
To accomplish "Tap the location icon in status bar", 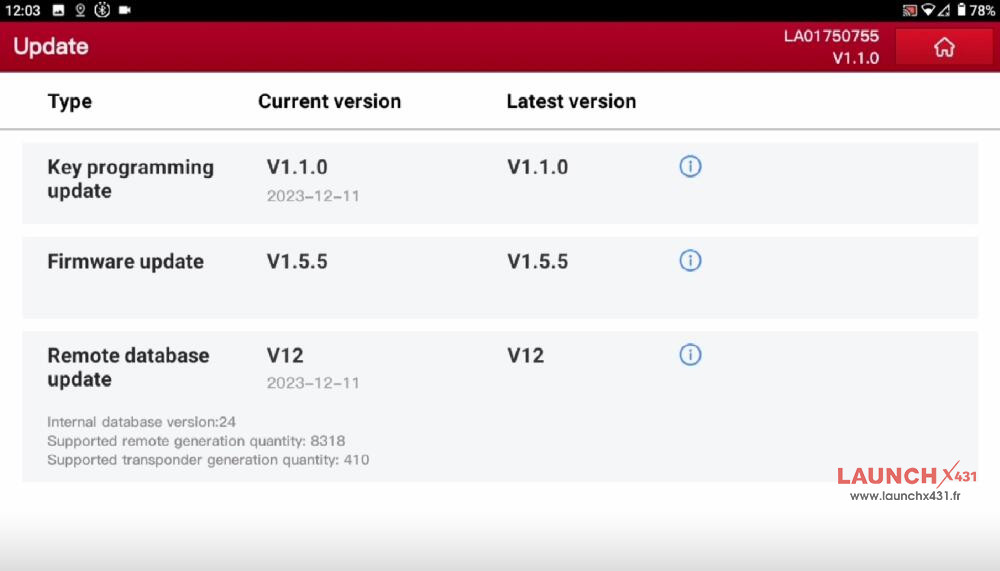I will point(80,10).
